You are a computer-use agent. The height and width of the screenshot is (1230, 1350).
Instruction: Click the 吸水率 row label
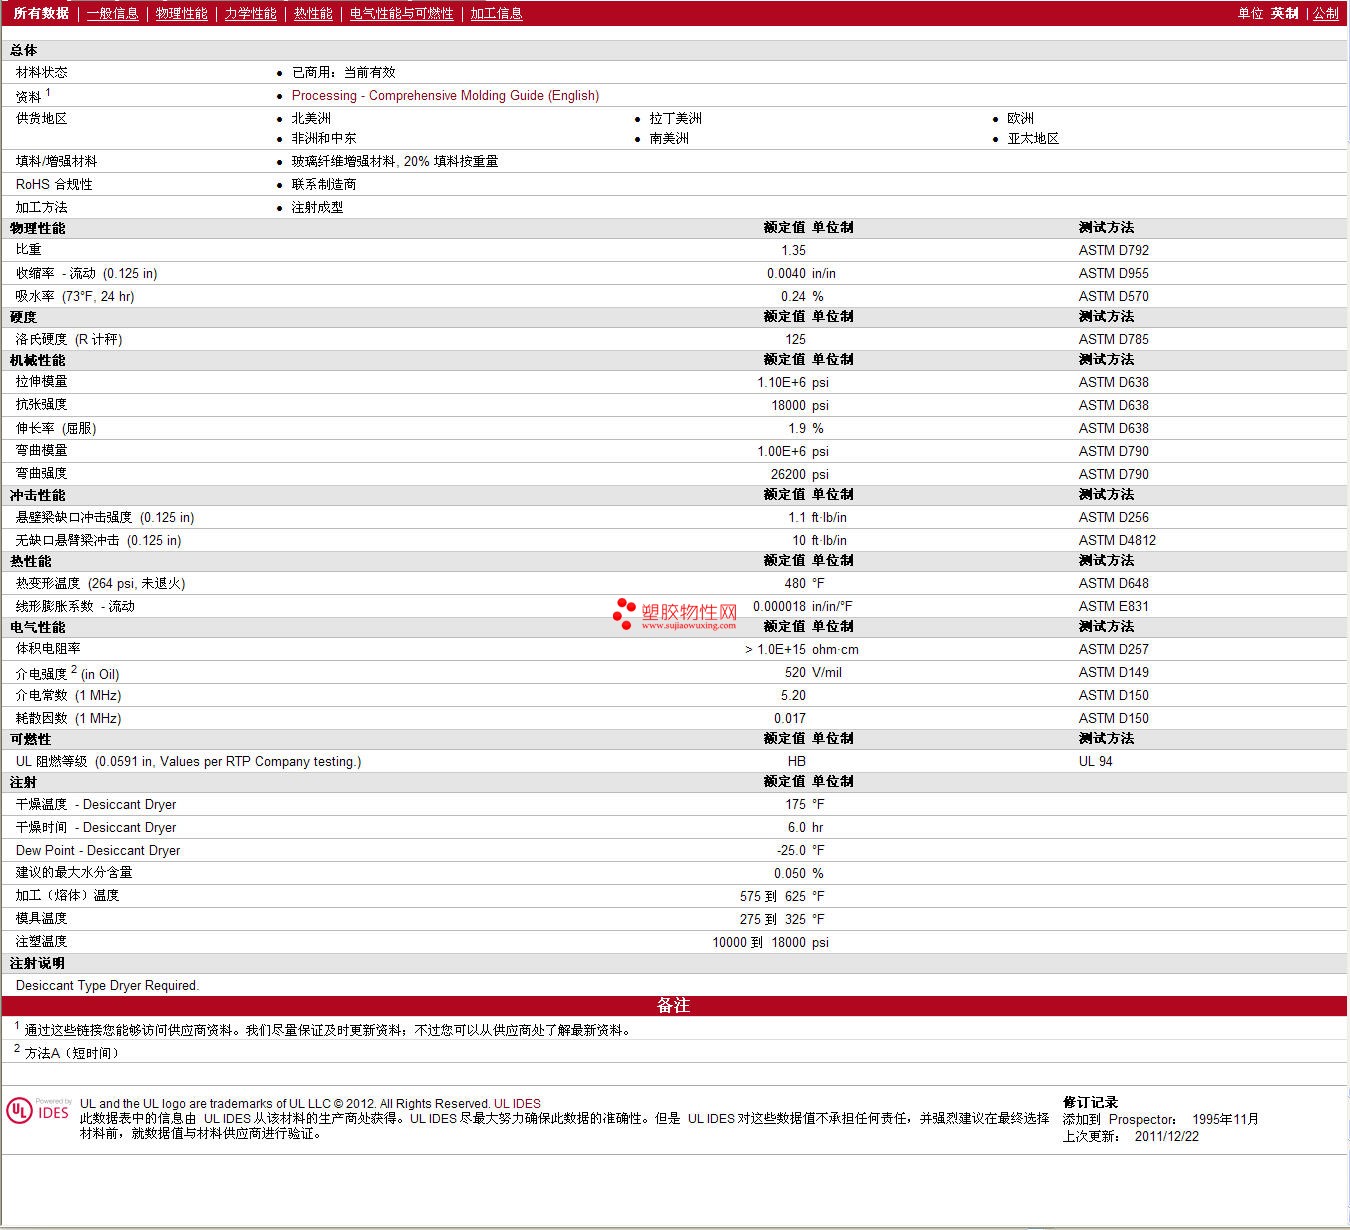[75, 296]
